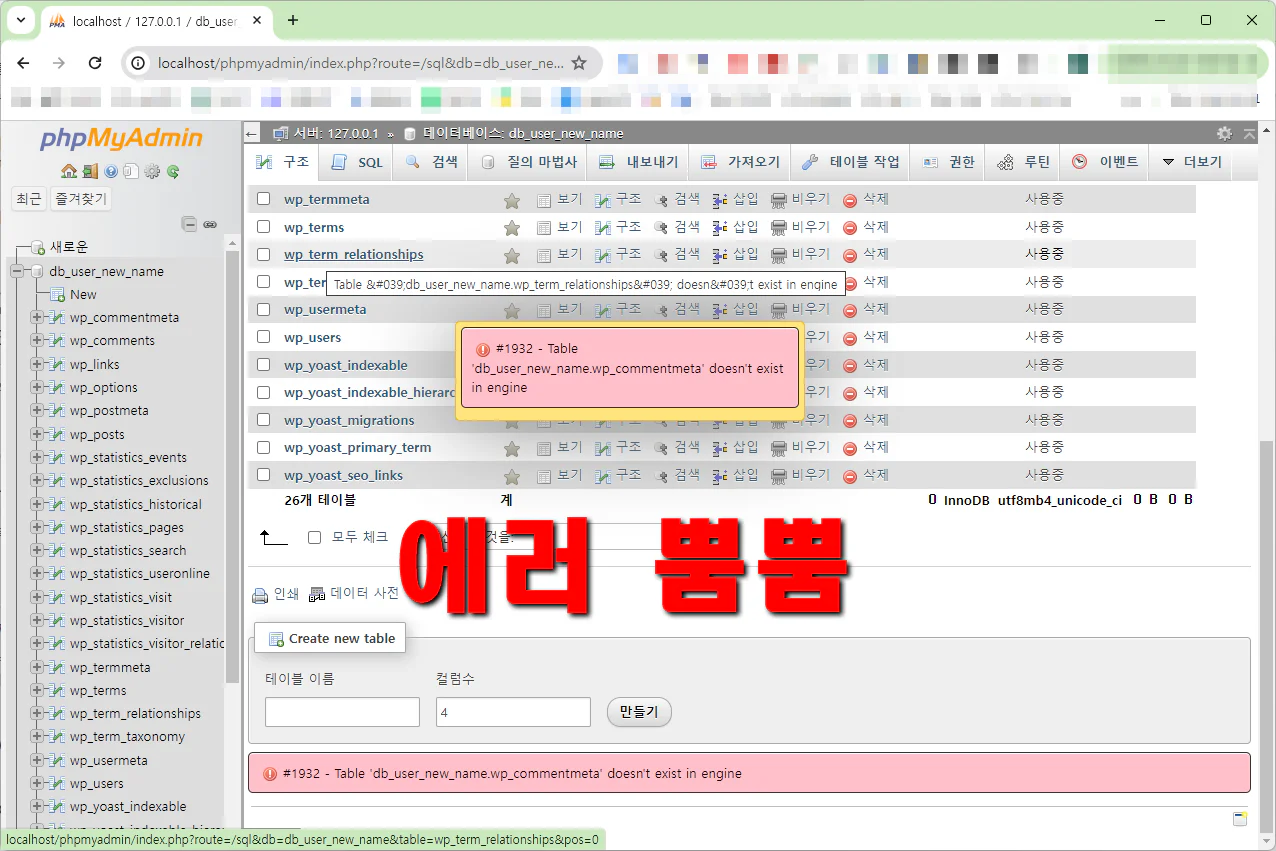This screenshot has height=851, width=1276.
Task: Toggle the 모두 체크 checkbox
Action: coord(315,538)
